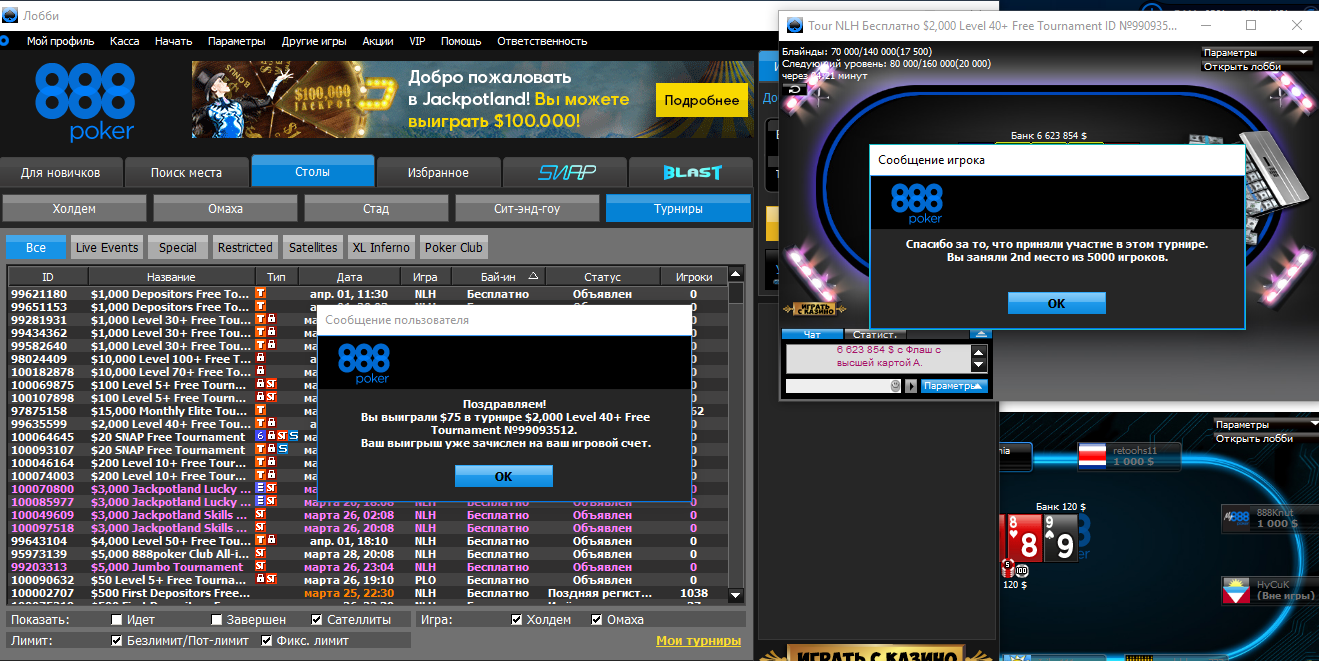The image size is (1319, 661).
Task: Open the Касса menu
Action: [x=125, y=41]
